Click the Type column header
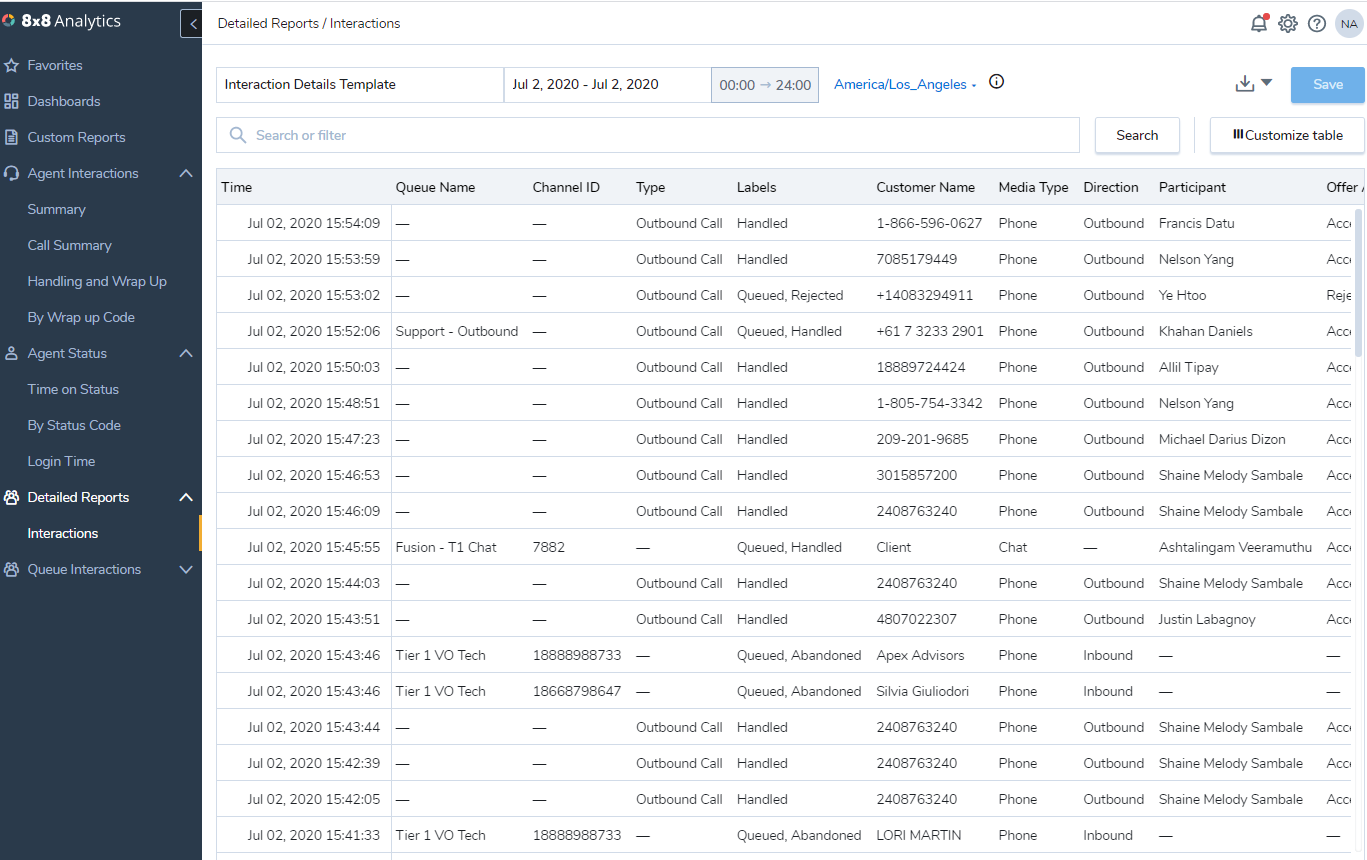This screenshot has height=860, width=1367. [x=650, y=187]
